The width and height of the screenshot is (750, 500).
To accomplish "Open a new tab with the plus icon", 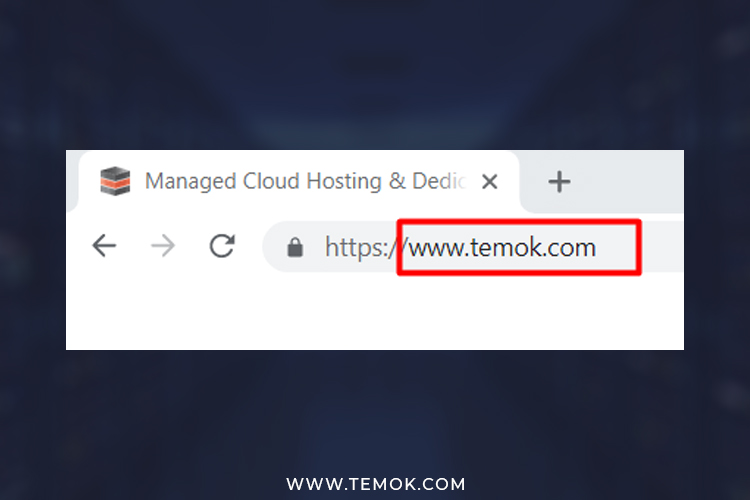I will pyautogui.click(x=559, y=182).
